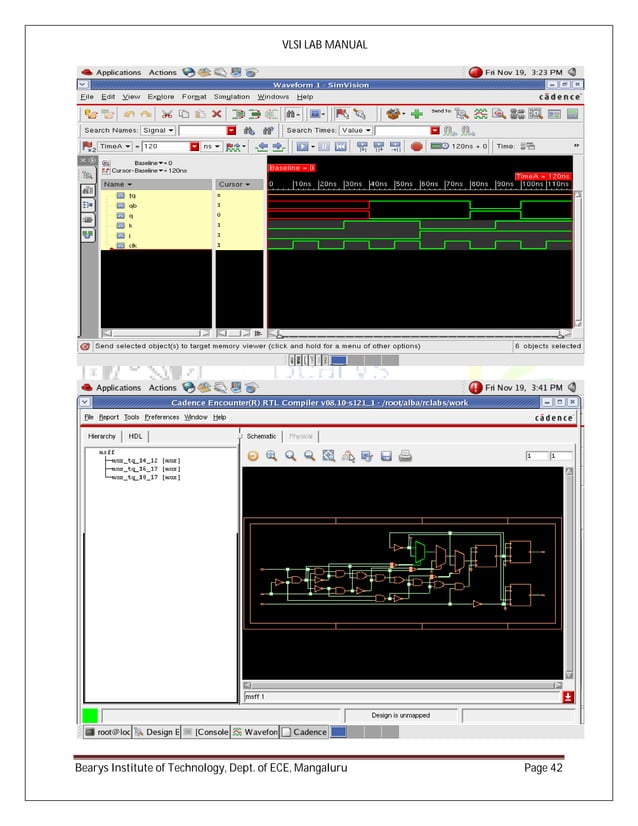Click the green plus add icon
638x826 pixels.
416,114
